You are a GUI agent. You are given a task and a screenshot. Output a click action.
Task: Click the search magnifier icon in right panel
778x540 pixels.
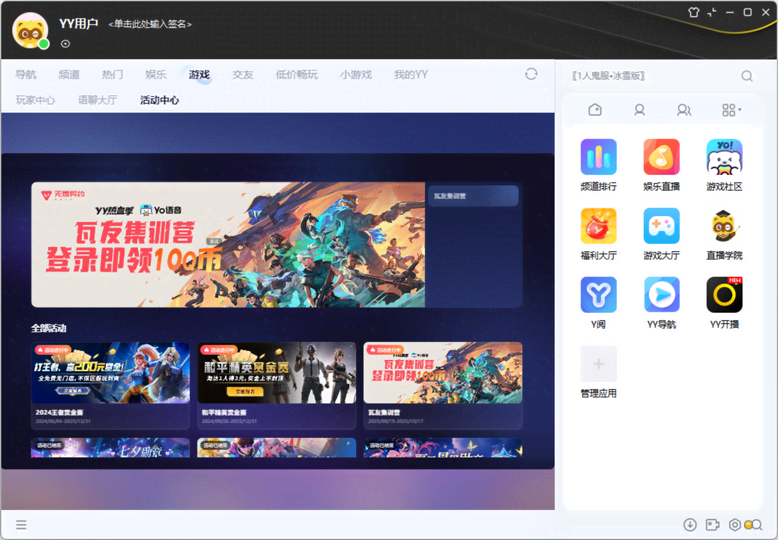point(747,76)
